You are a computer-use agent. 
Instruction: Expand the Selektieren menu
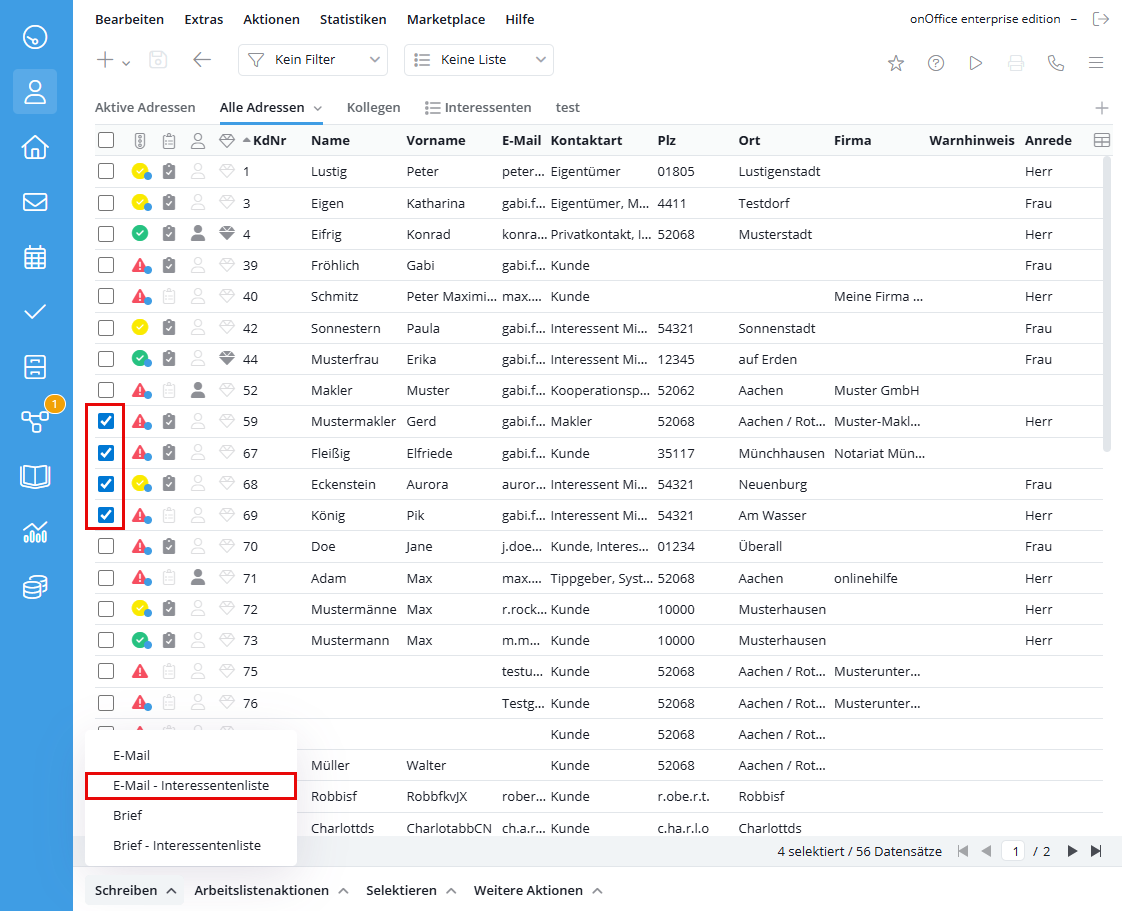[411, 890]
